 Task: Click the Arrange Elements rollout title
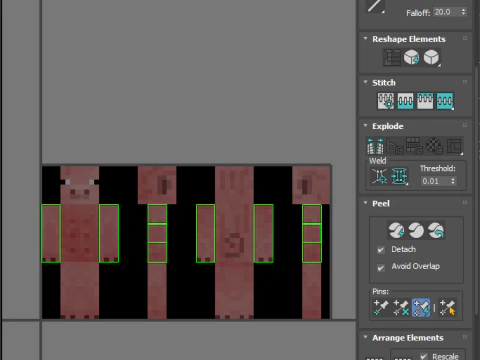[x=408, y=338]
